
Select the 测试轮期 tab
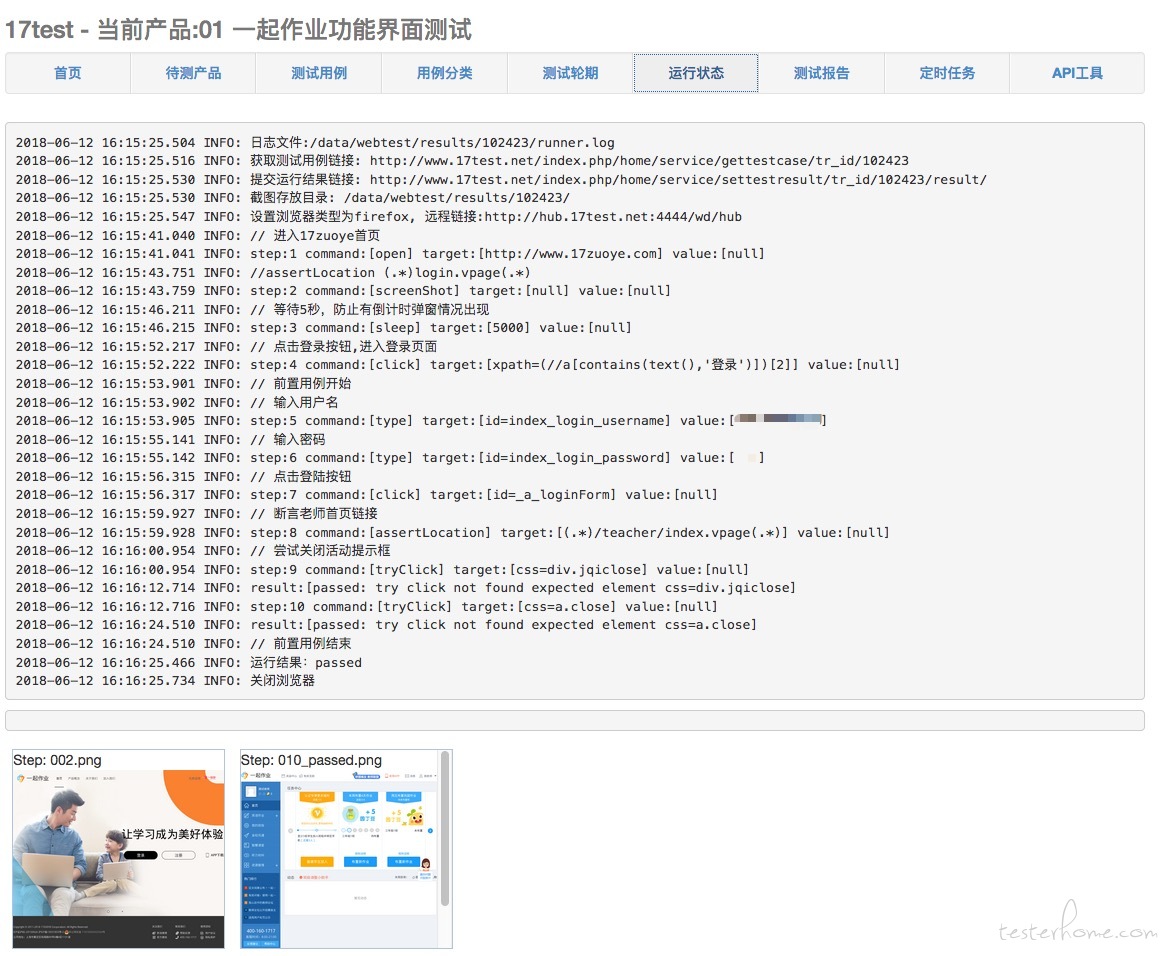coord(570,73)
